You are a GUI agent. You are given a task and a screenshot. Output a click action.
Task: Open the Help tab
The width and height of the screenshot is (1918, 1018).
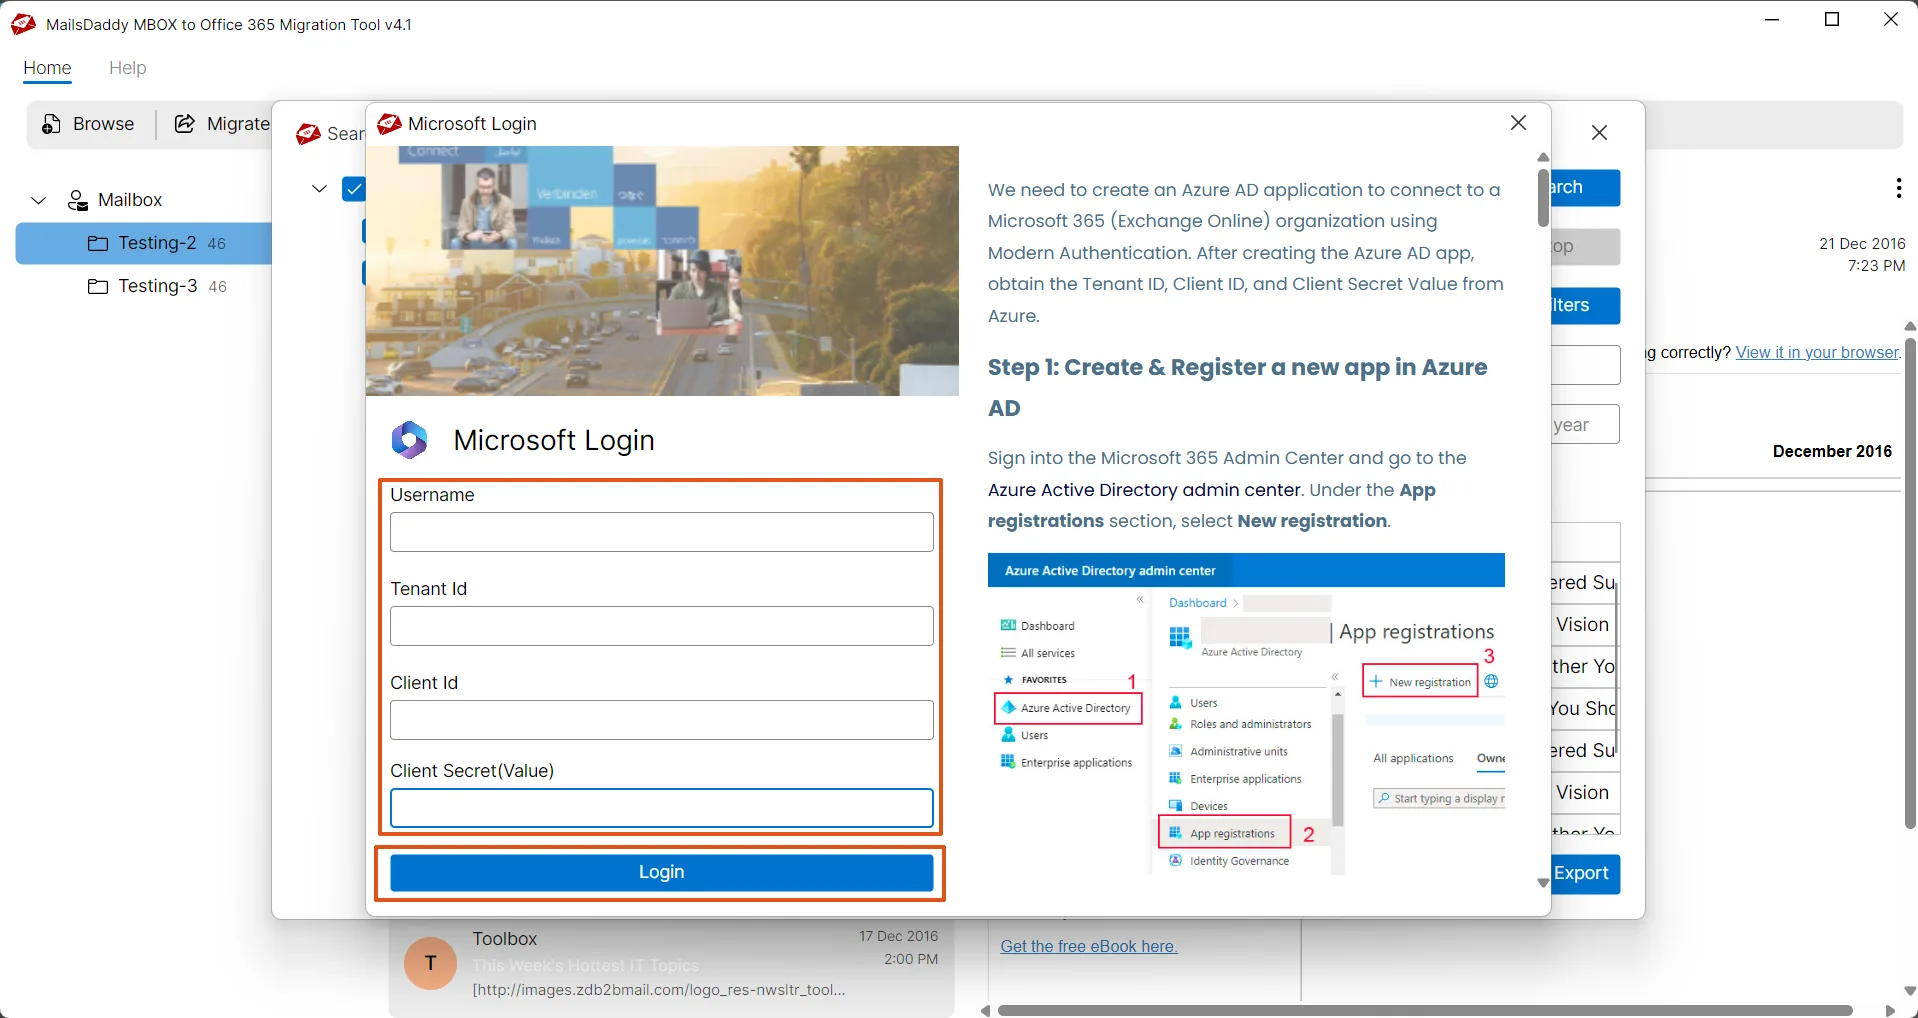coord(127,68)
